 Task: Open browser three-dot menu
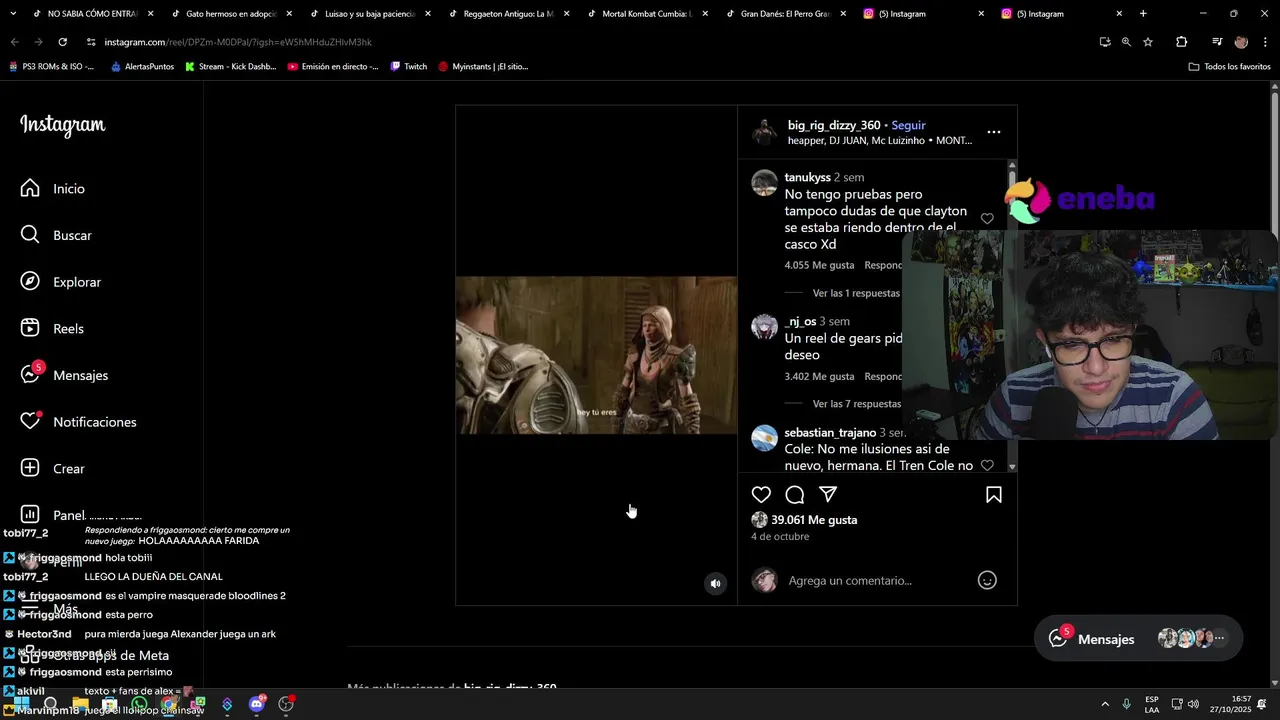(1265, 42)
